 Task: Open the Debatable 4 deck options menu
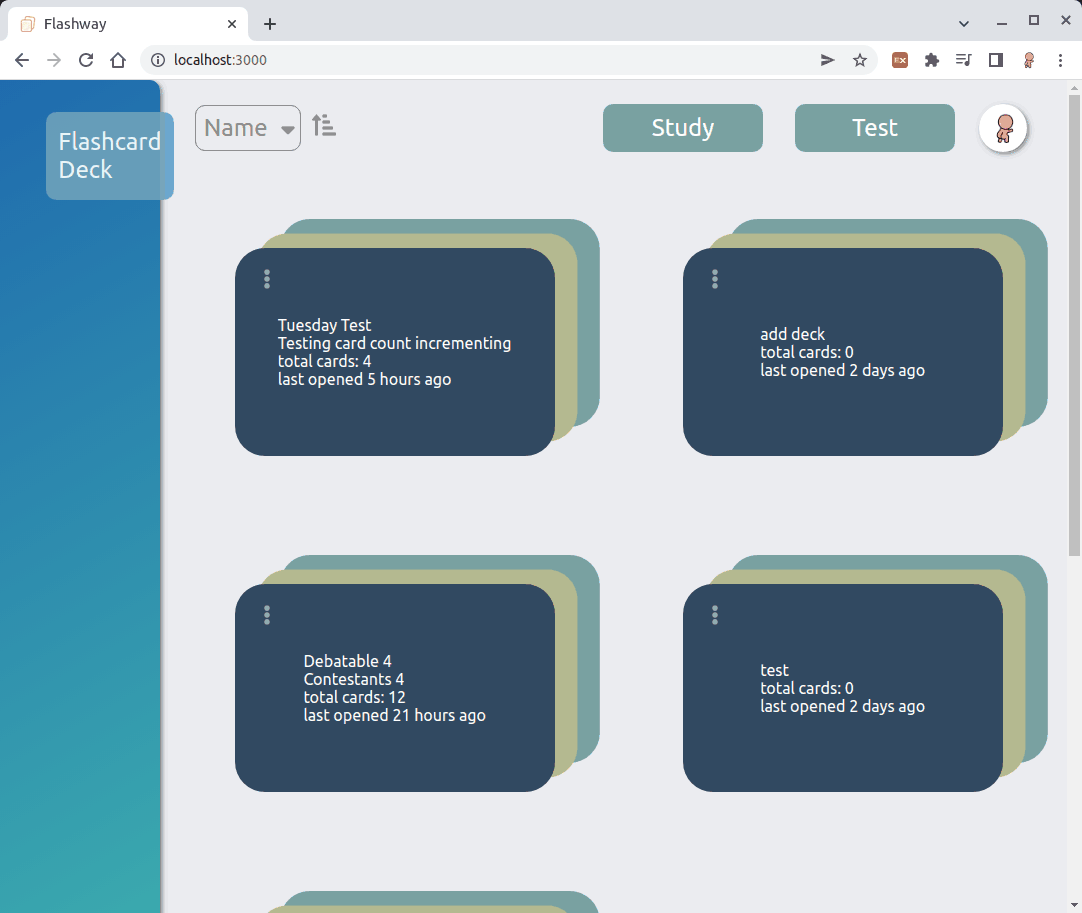click(x=267, y=615)
